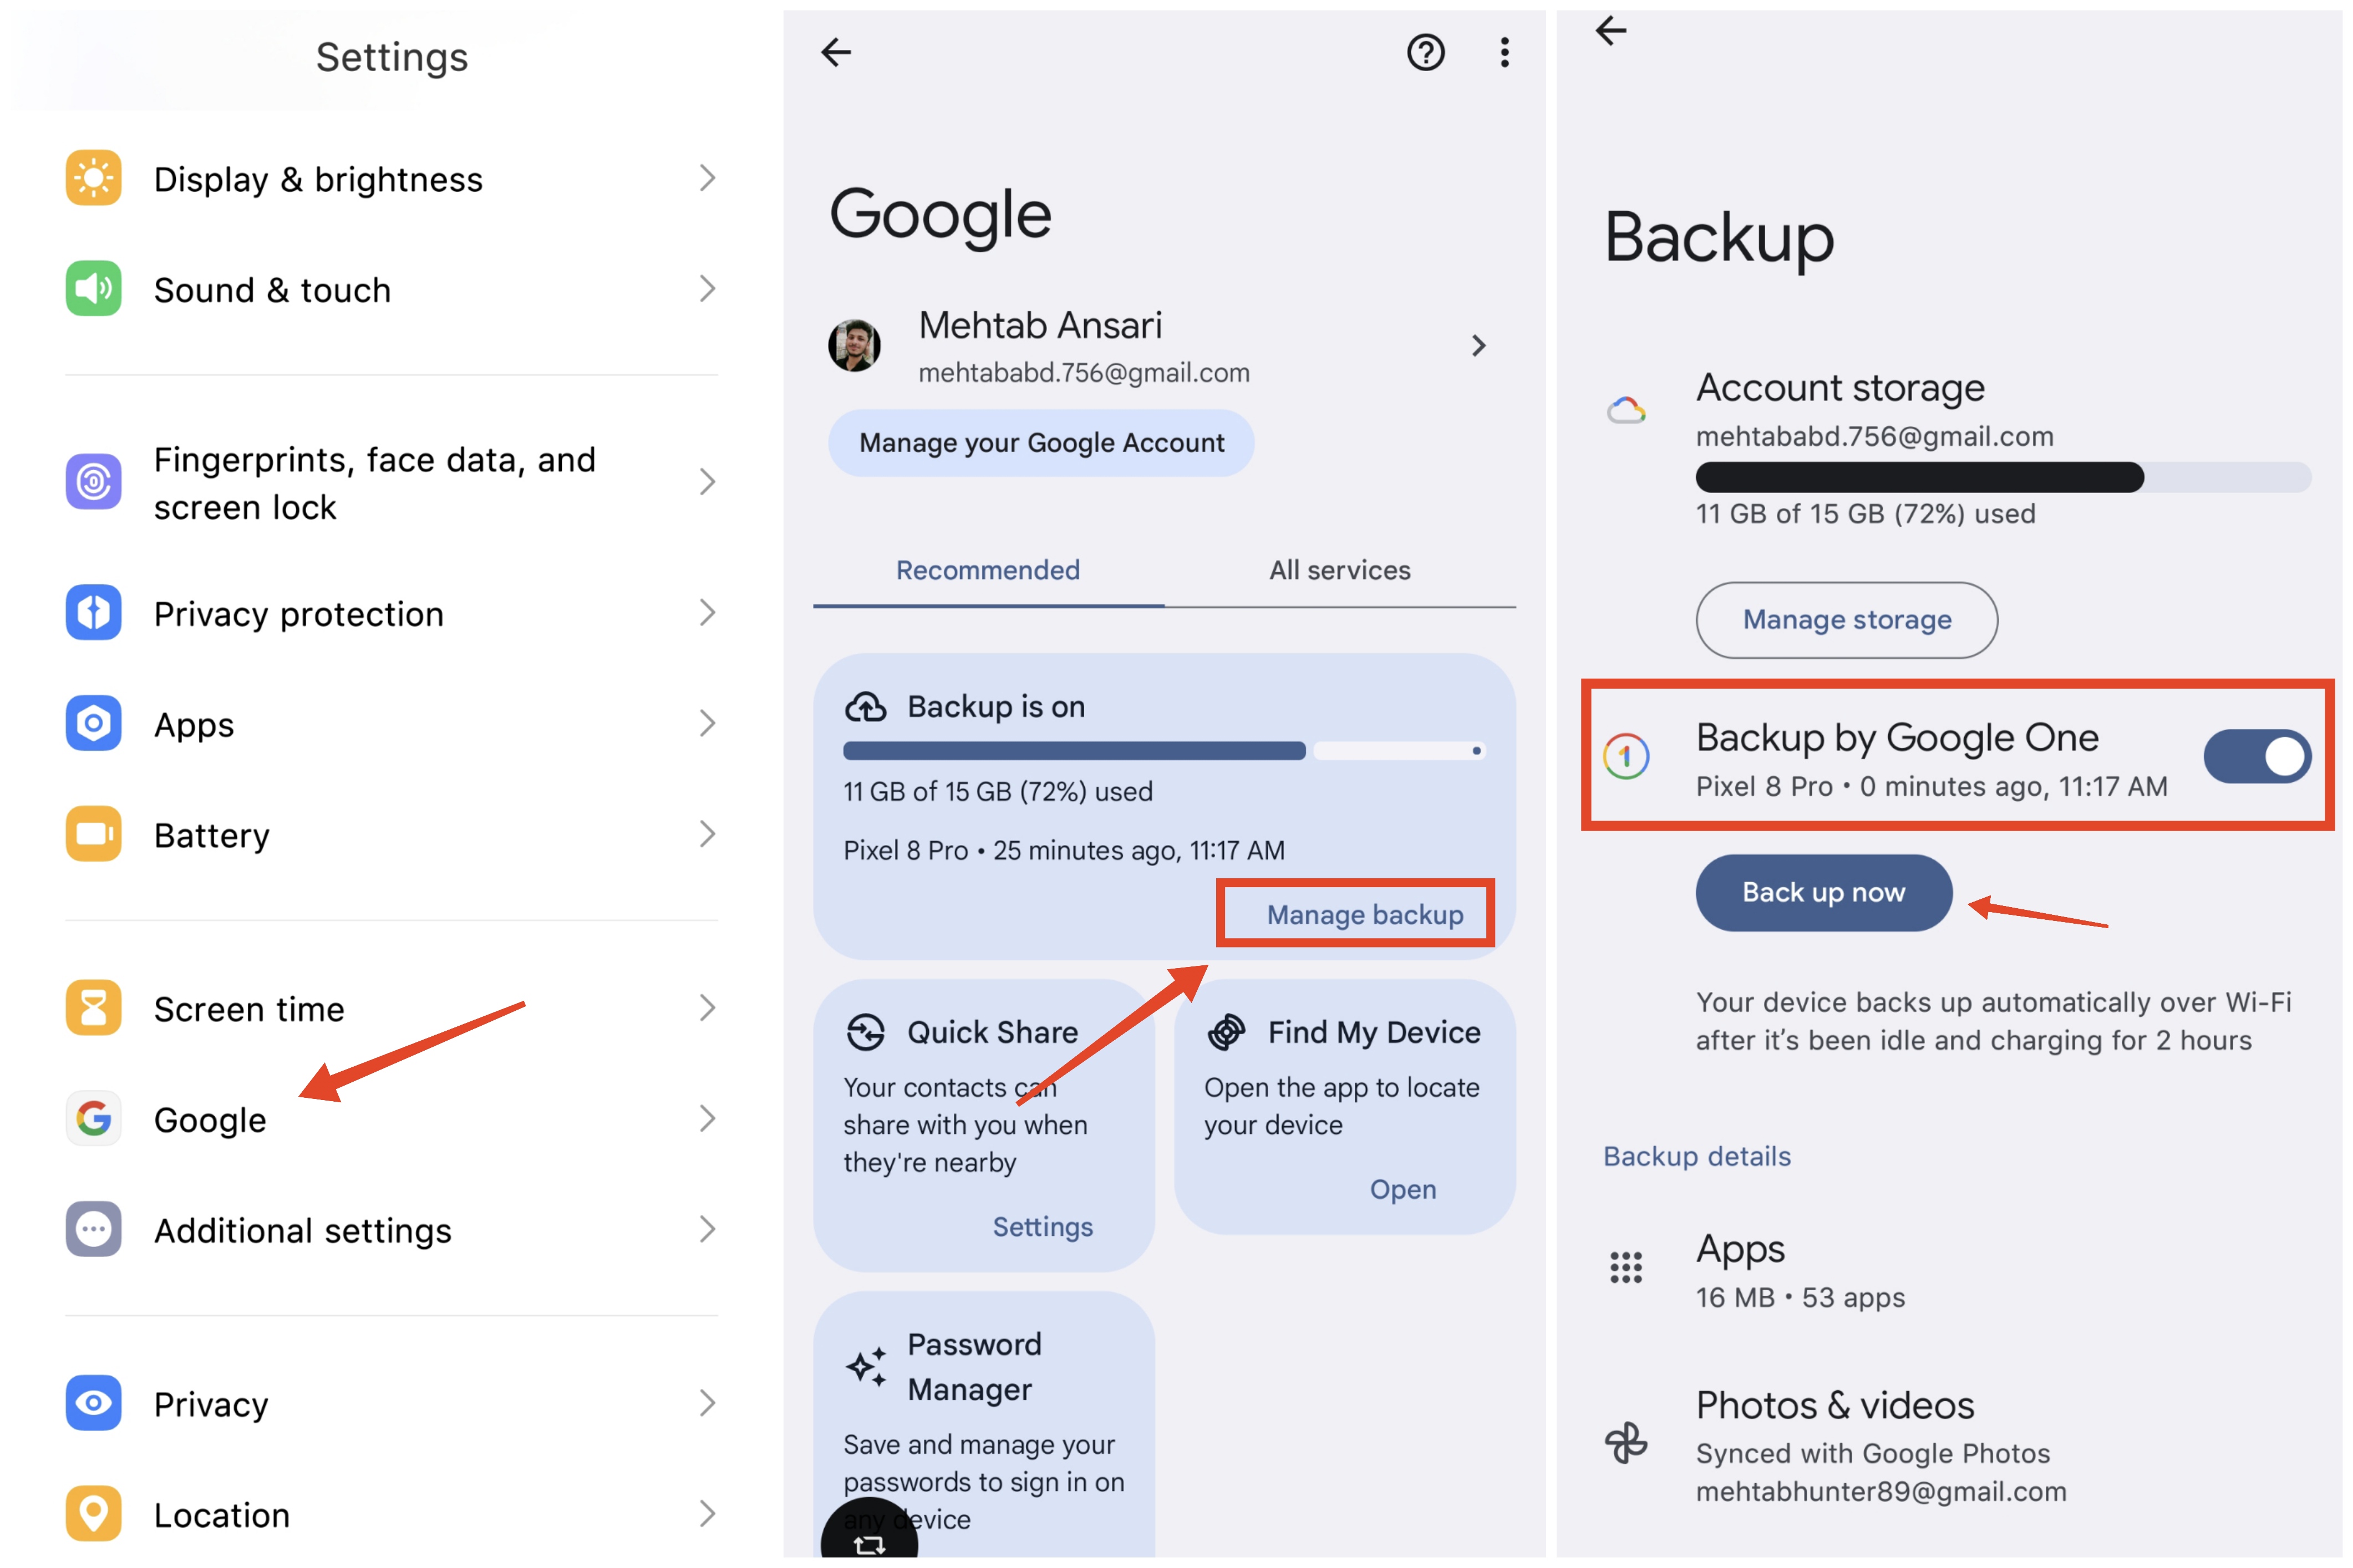
Task: Tap Manage backup link
Action: pyautogui.click(x=1364, y=914)
